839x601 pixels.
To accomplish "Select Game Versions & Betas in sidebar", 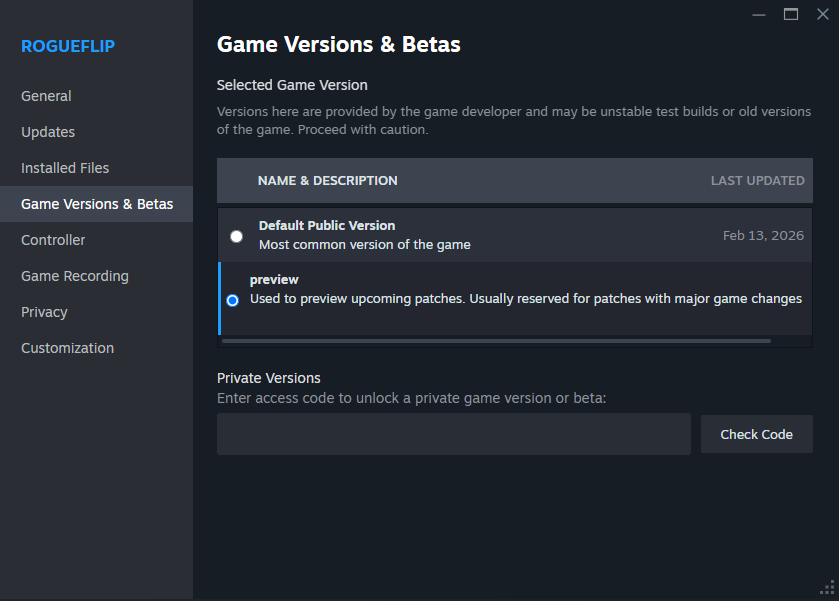I will 97,204.
